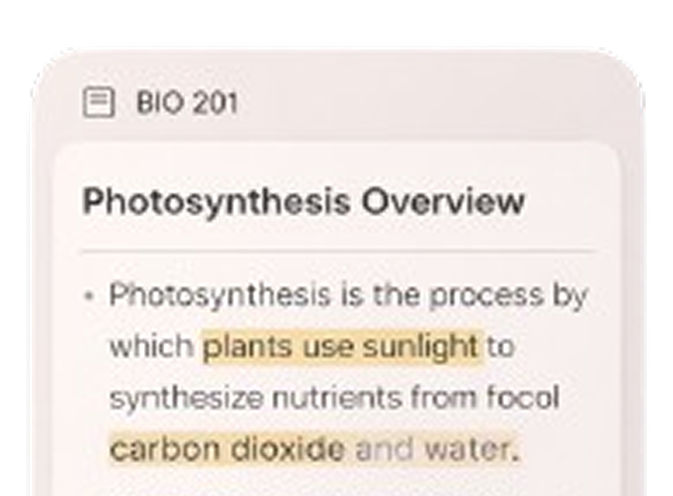The width and height of the screenshot is (673, 496).
Task: Click the word "which" starting the second line
Action: coord(151,347)
